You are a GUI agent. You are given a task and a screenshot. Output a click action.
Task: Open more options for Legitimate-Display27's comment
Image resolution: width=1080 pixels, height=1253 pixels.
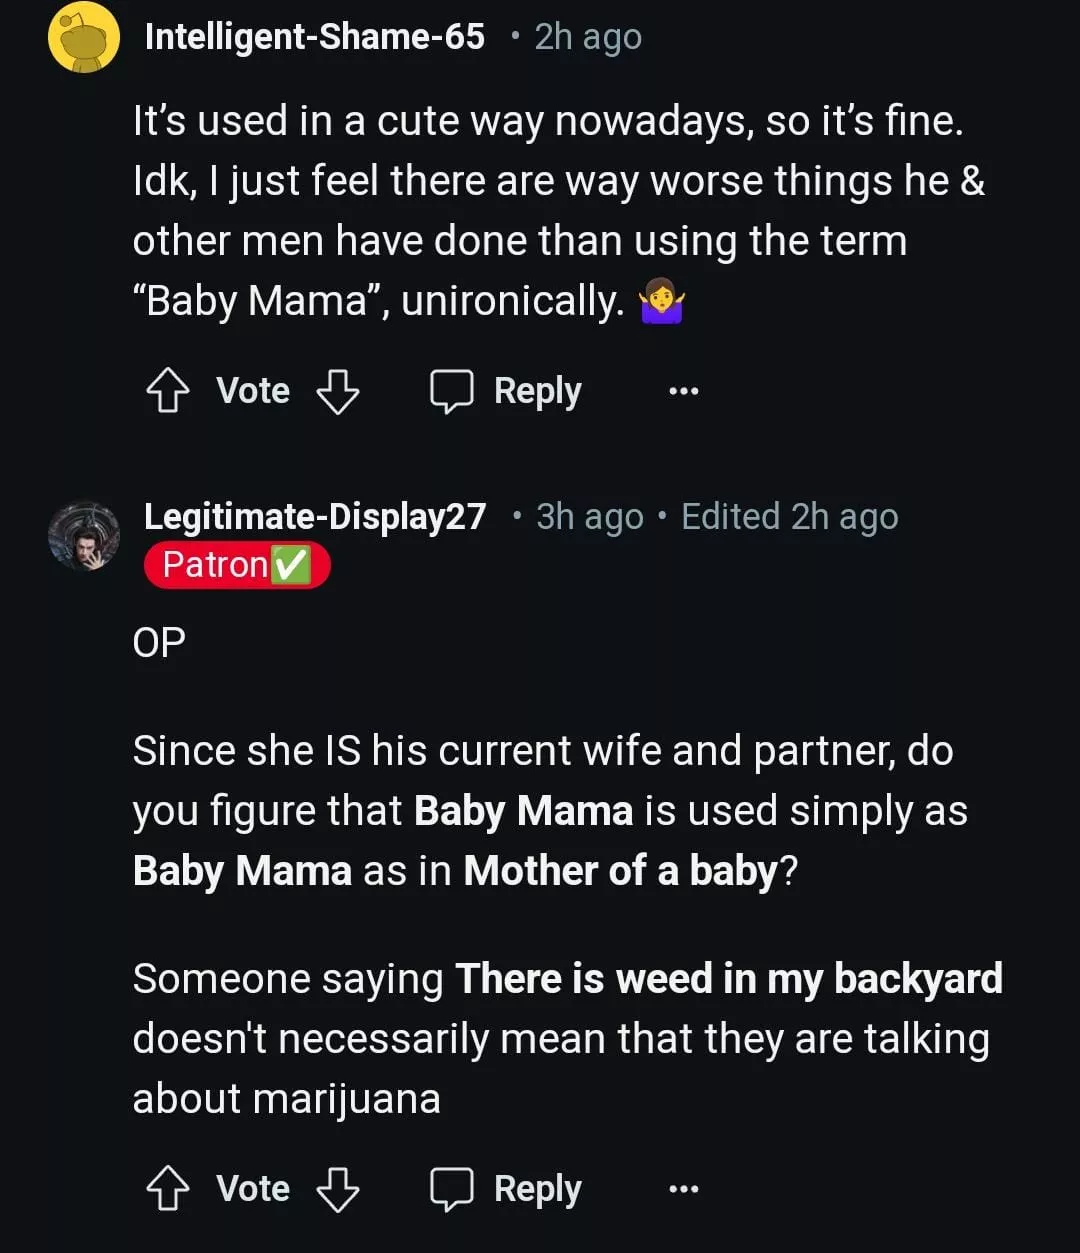[683, 1189]
